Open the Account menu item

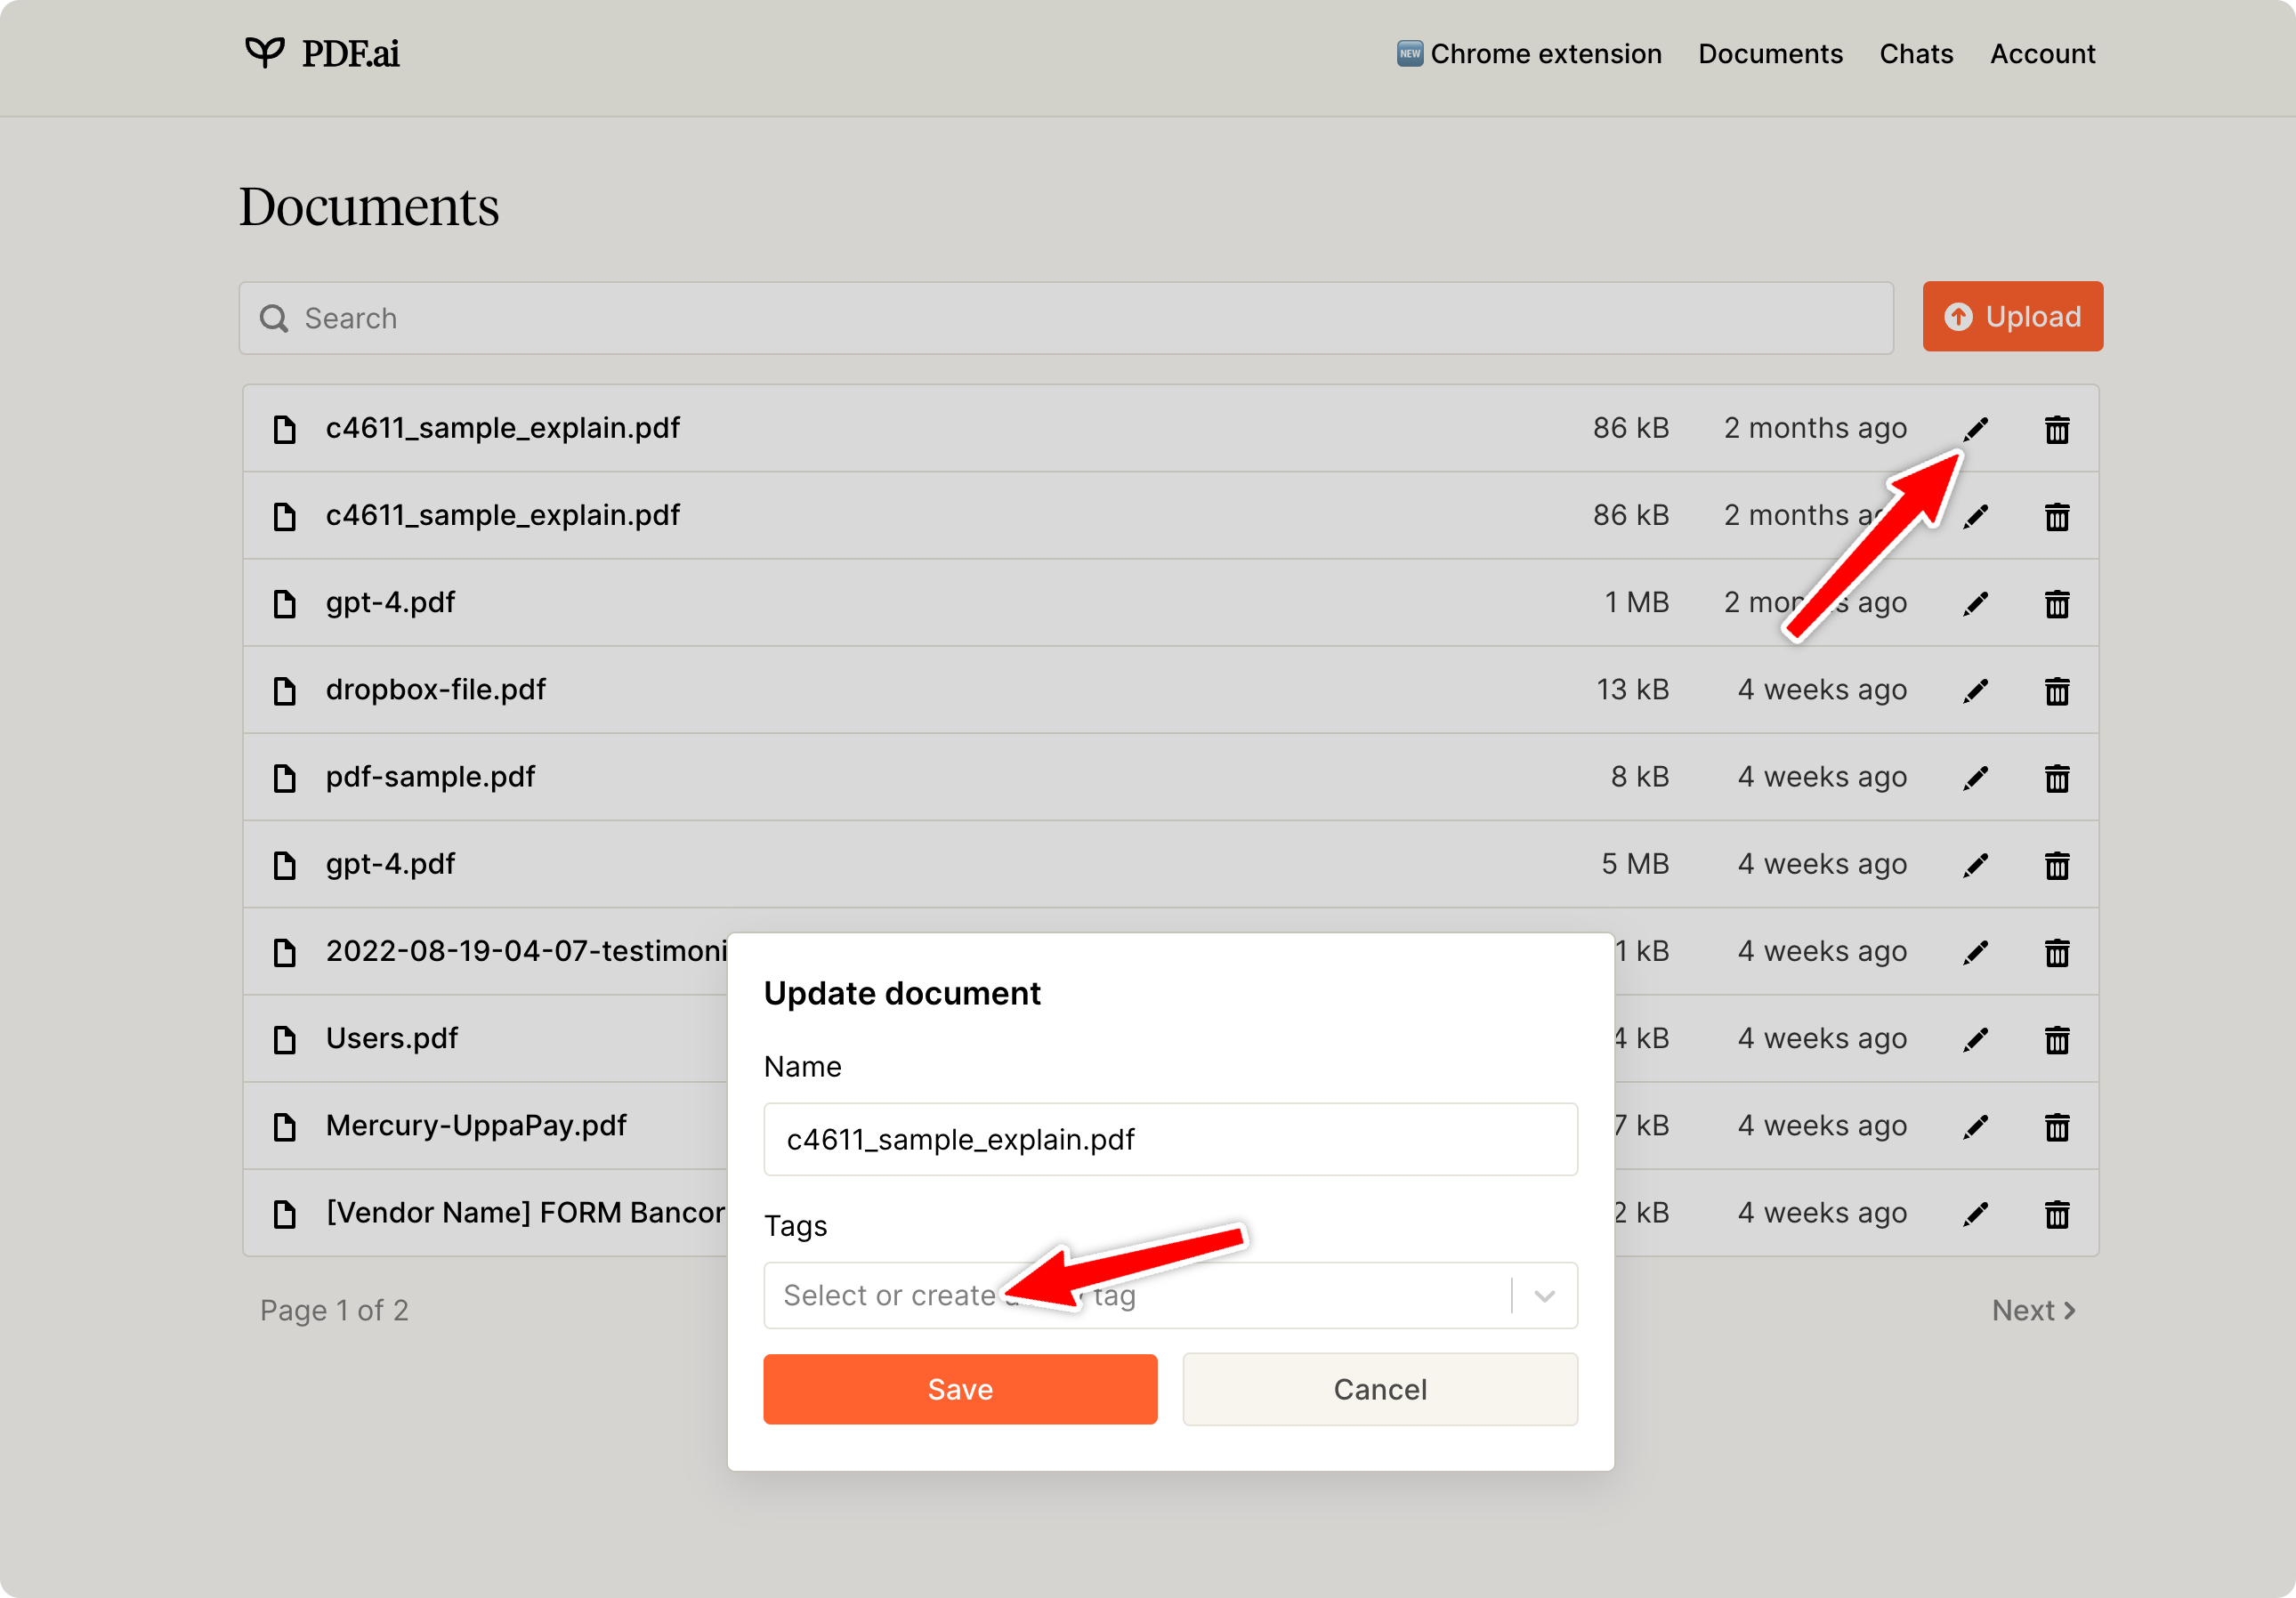pyautogui.click(x=2042, y=54)
